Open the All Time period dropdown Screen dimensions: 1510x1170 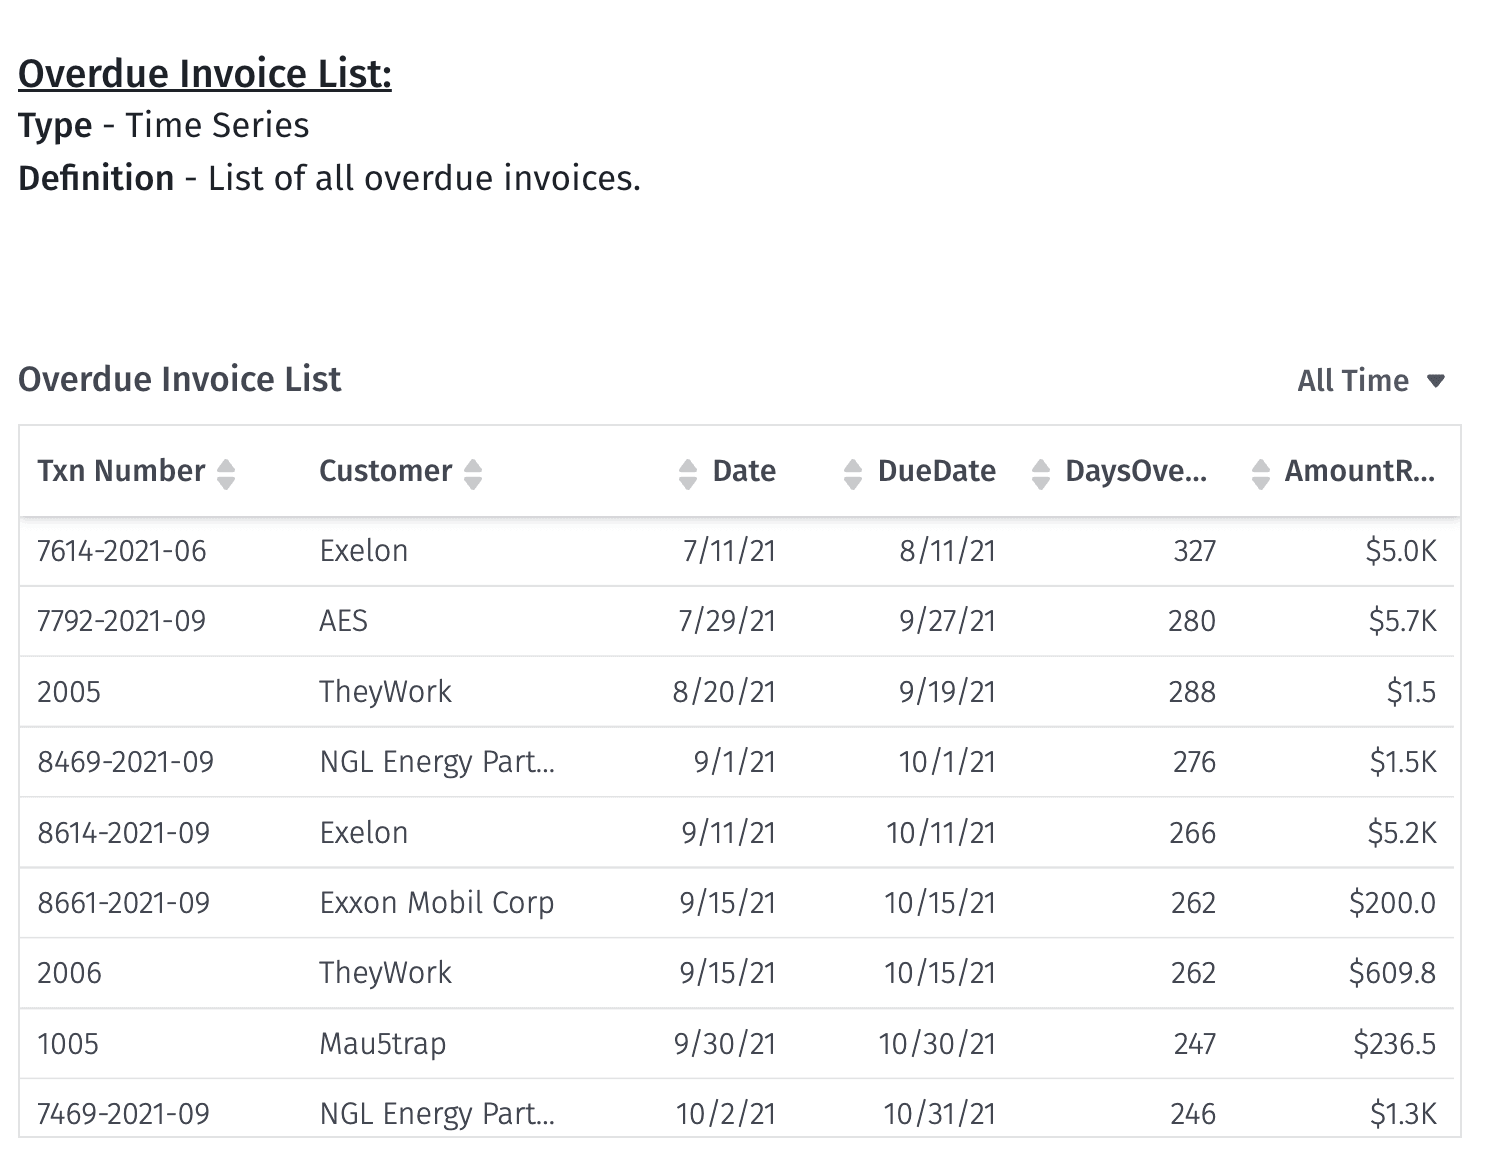pos(1353,381)
